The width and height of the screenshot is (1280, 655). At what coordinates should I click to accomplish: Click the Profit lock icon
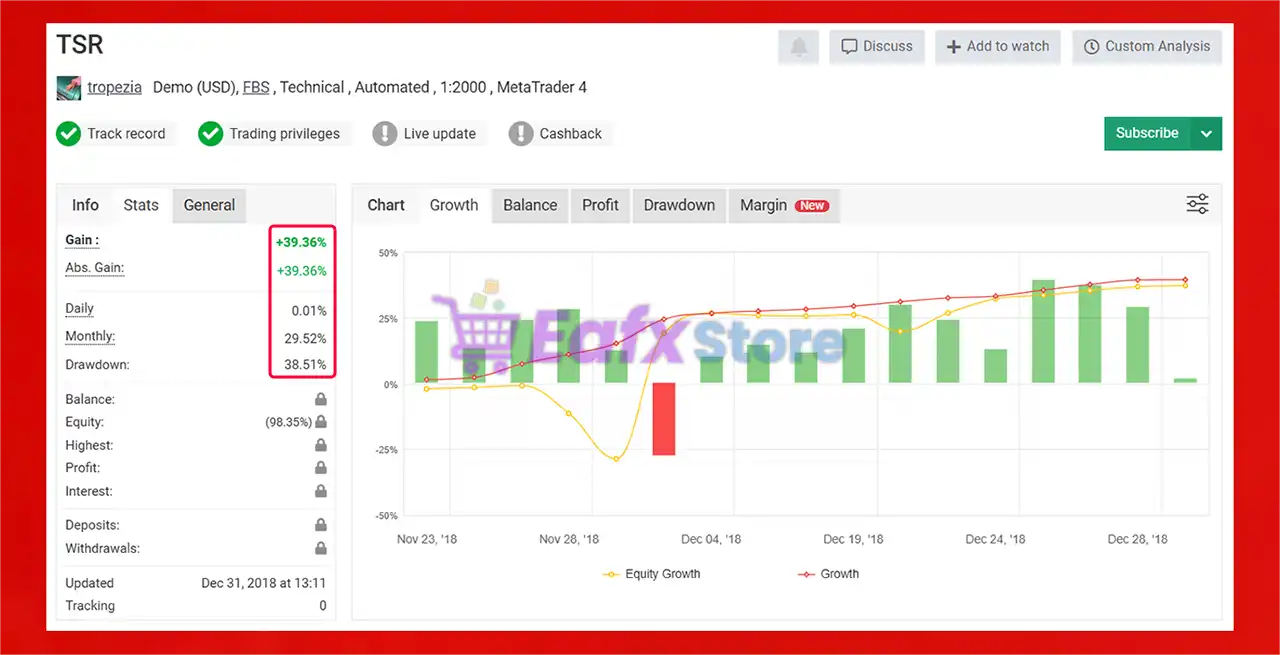click(x=320, y=468)
